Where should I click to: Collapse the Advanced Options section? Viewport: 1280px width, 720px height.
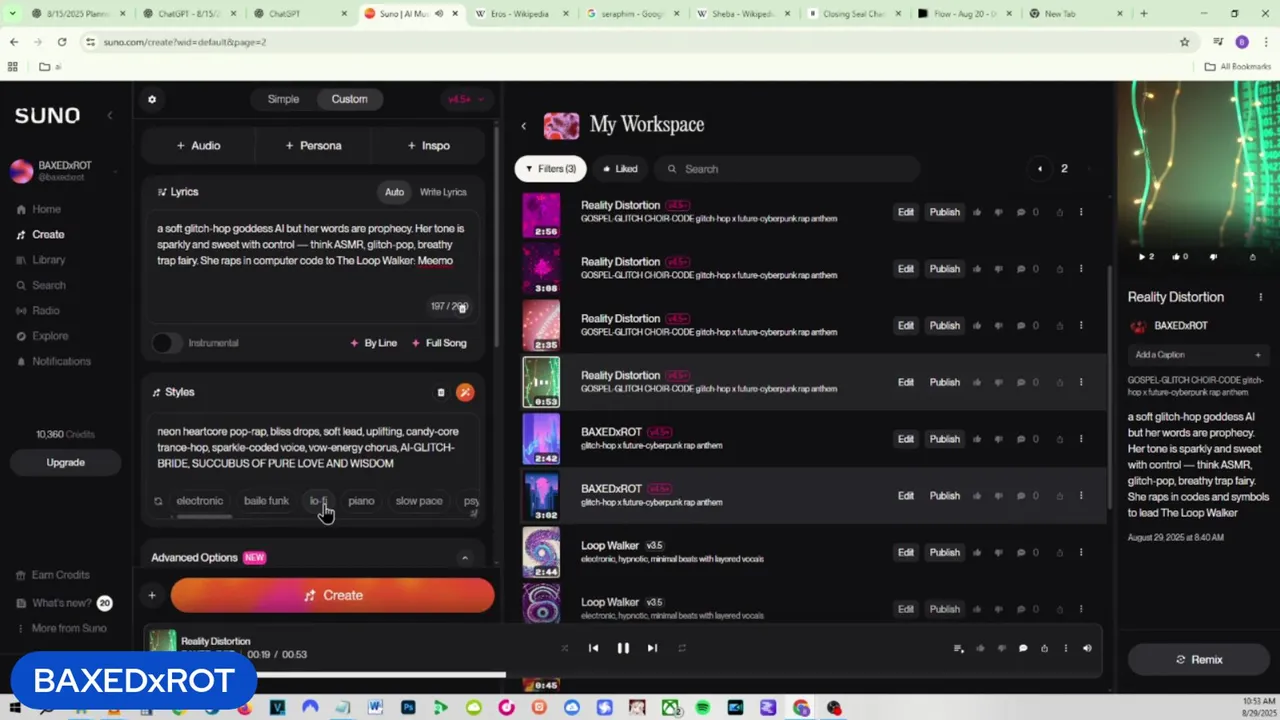coord(464,558)
